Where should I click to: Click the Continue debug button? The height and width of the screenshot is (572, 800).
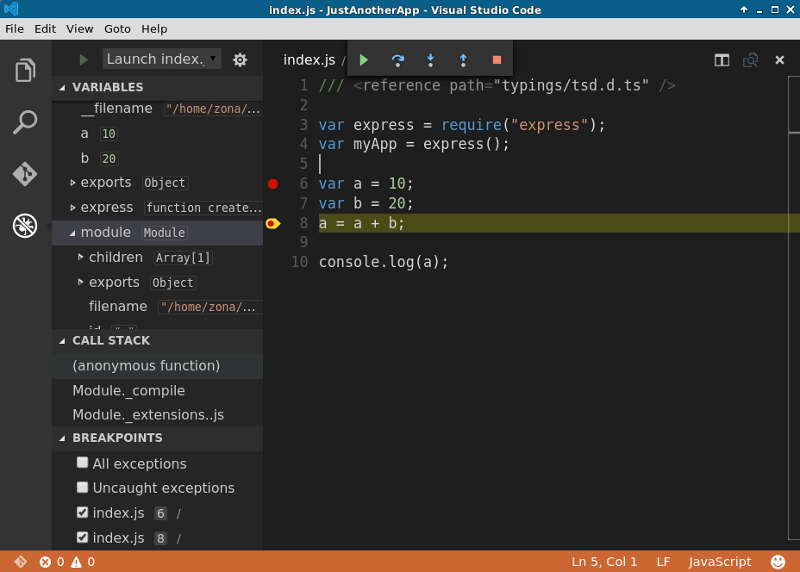pyautogui.click(x=364, y=60)
